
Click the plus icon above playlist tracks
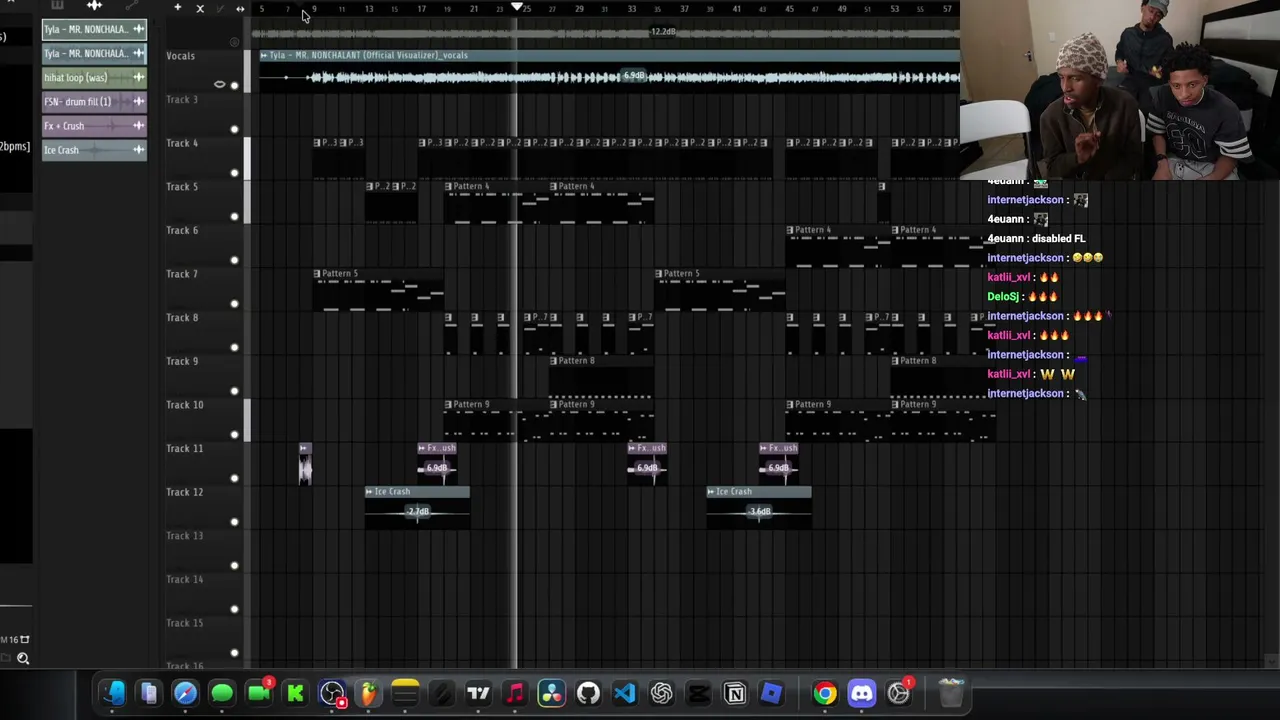pos(177,9)
